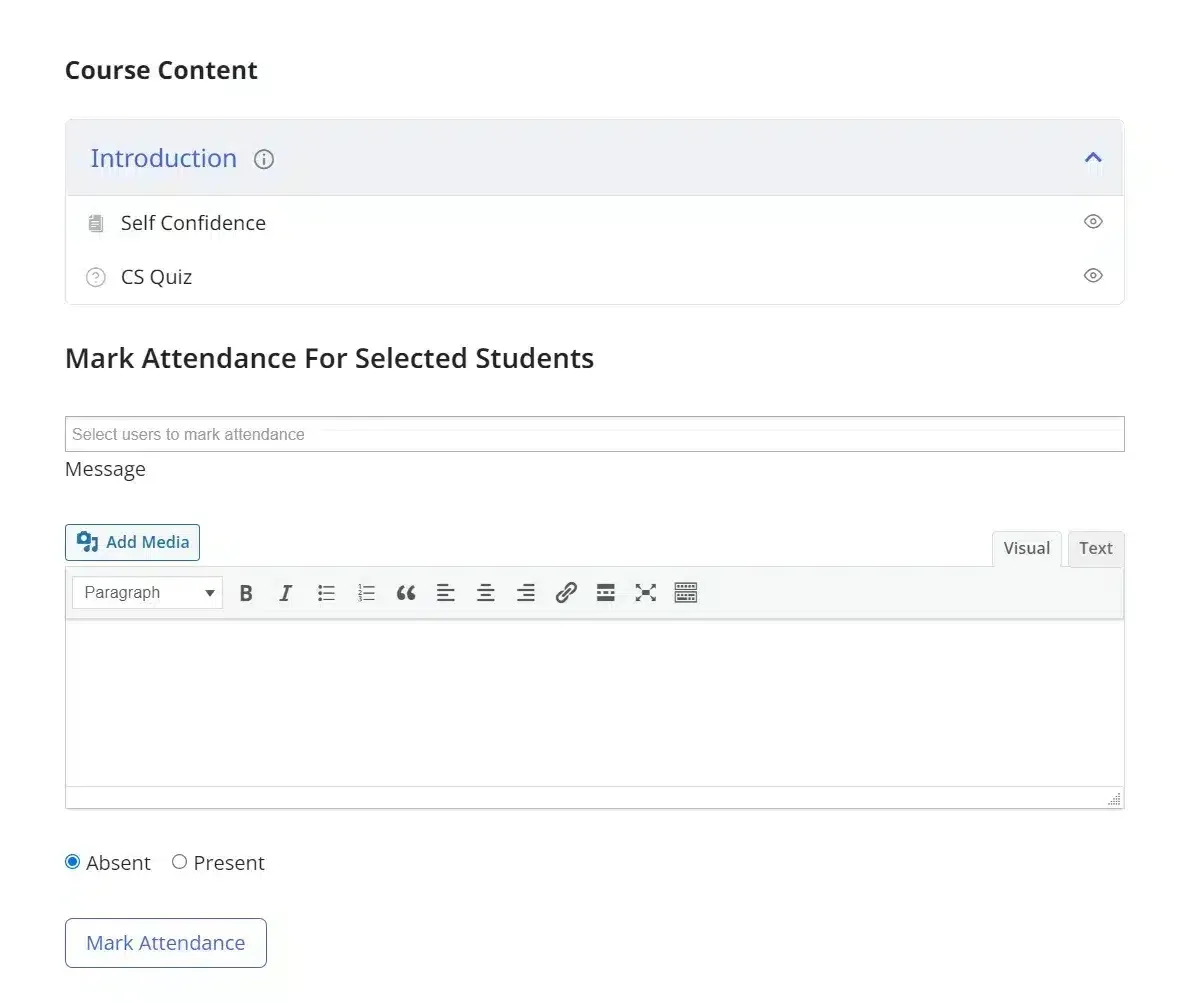Screen dimensions: 1187x1003
Task: View the Introduction section info tooltip
Action: tap(263, 158)
